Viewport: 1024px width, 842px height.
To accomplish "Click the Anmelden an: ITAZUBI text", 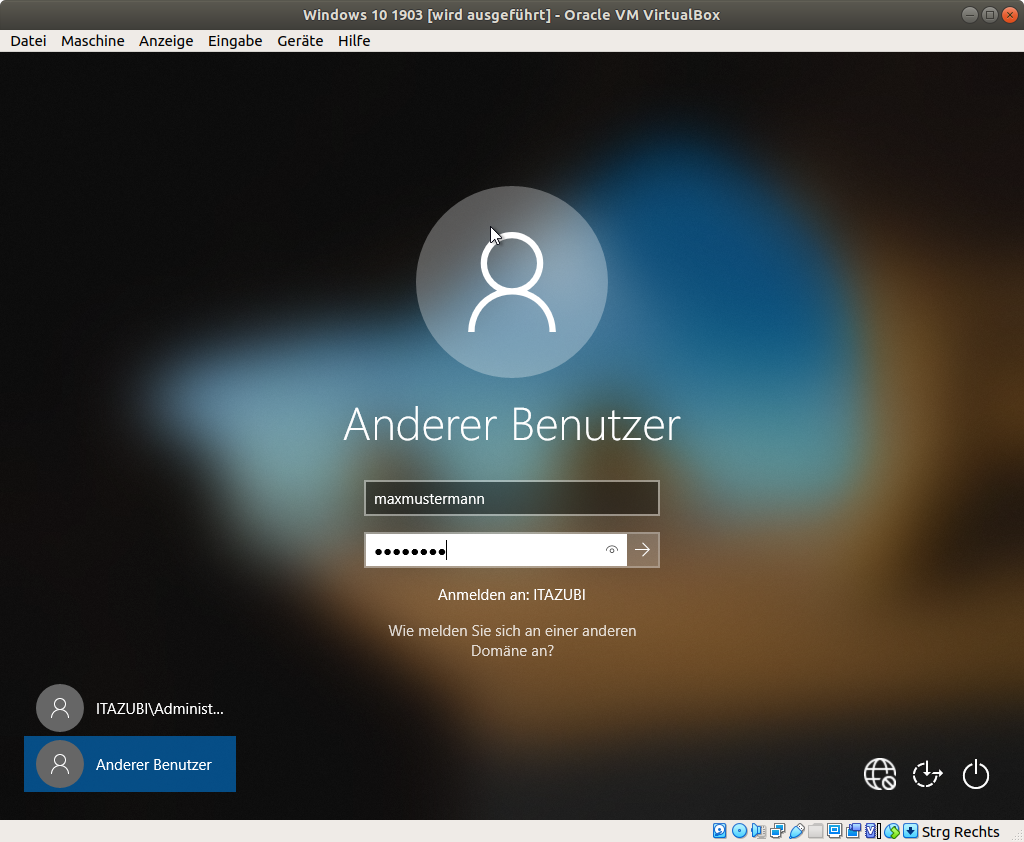I will [512, 595].
